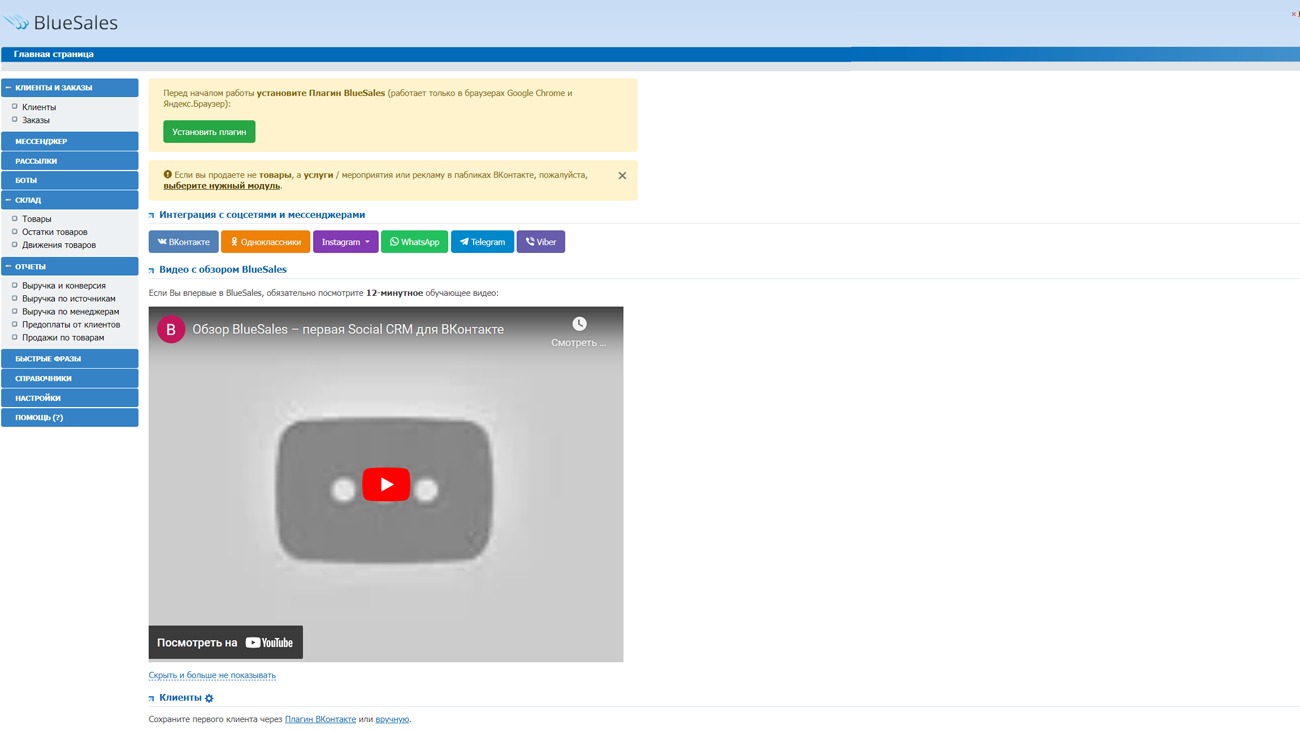The image size is (1300, 731).
Task: Expand the Instagram dropdown
Action: [x=346, y=242]
